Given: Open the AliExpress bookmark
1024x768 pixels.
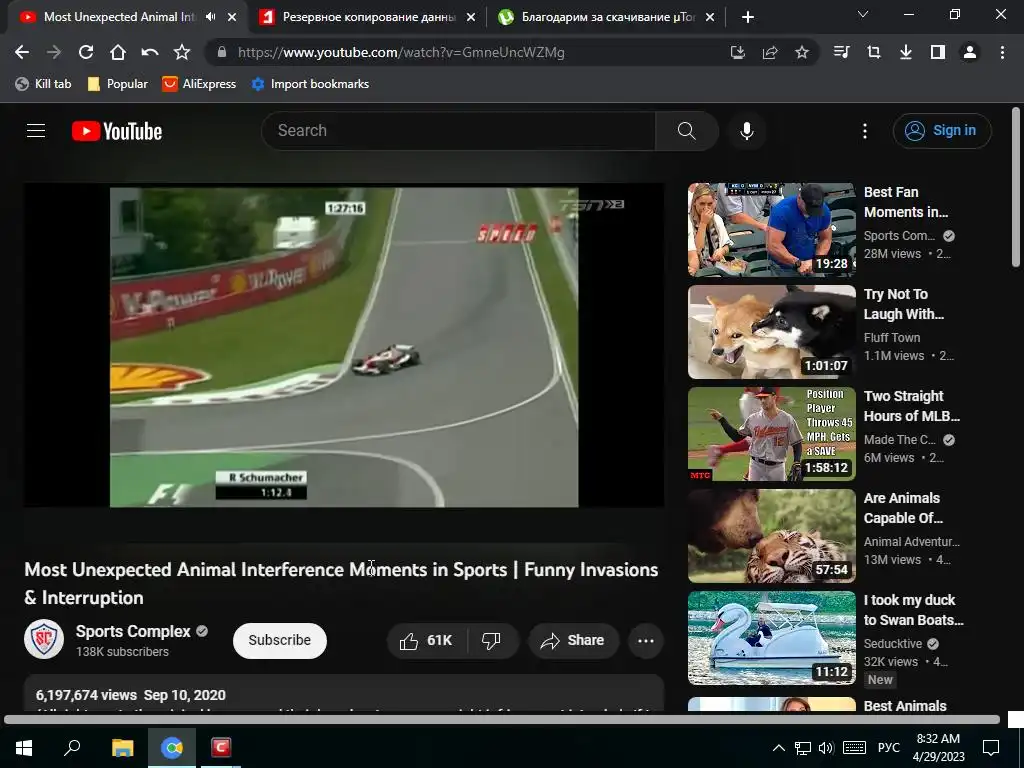Looking at the screenshot, I should coord(199,84).
